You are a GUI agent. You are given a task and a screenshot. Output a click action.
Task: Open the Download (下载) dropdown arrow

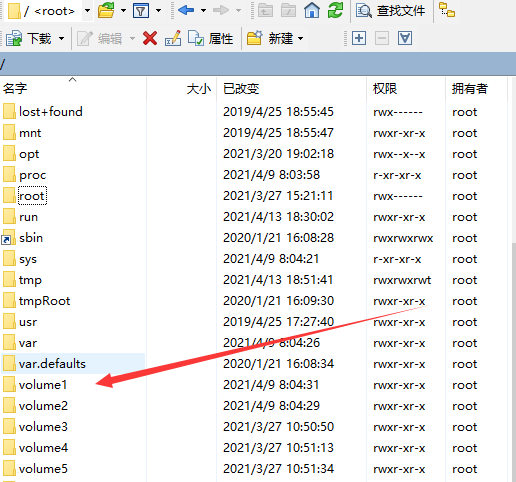tap(62, 39)
